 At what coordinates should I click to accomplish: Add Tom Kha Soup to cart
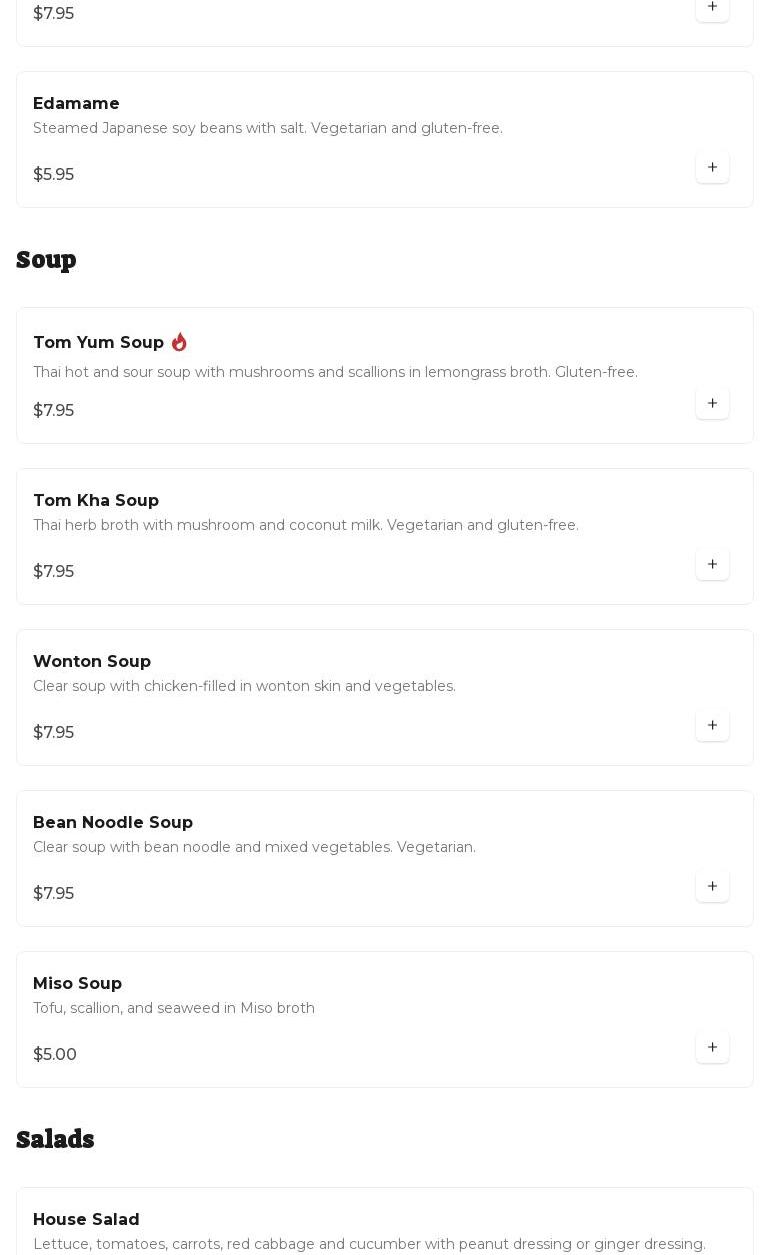point(712,564)
